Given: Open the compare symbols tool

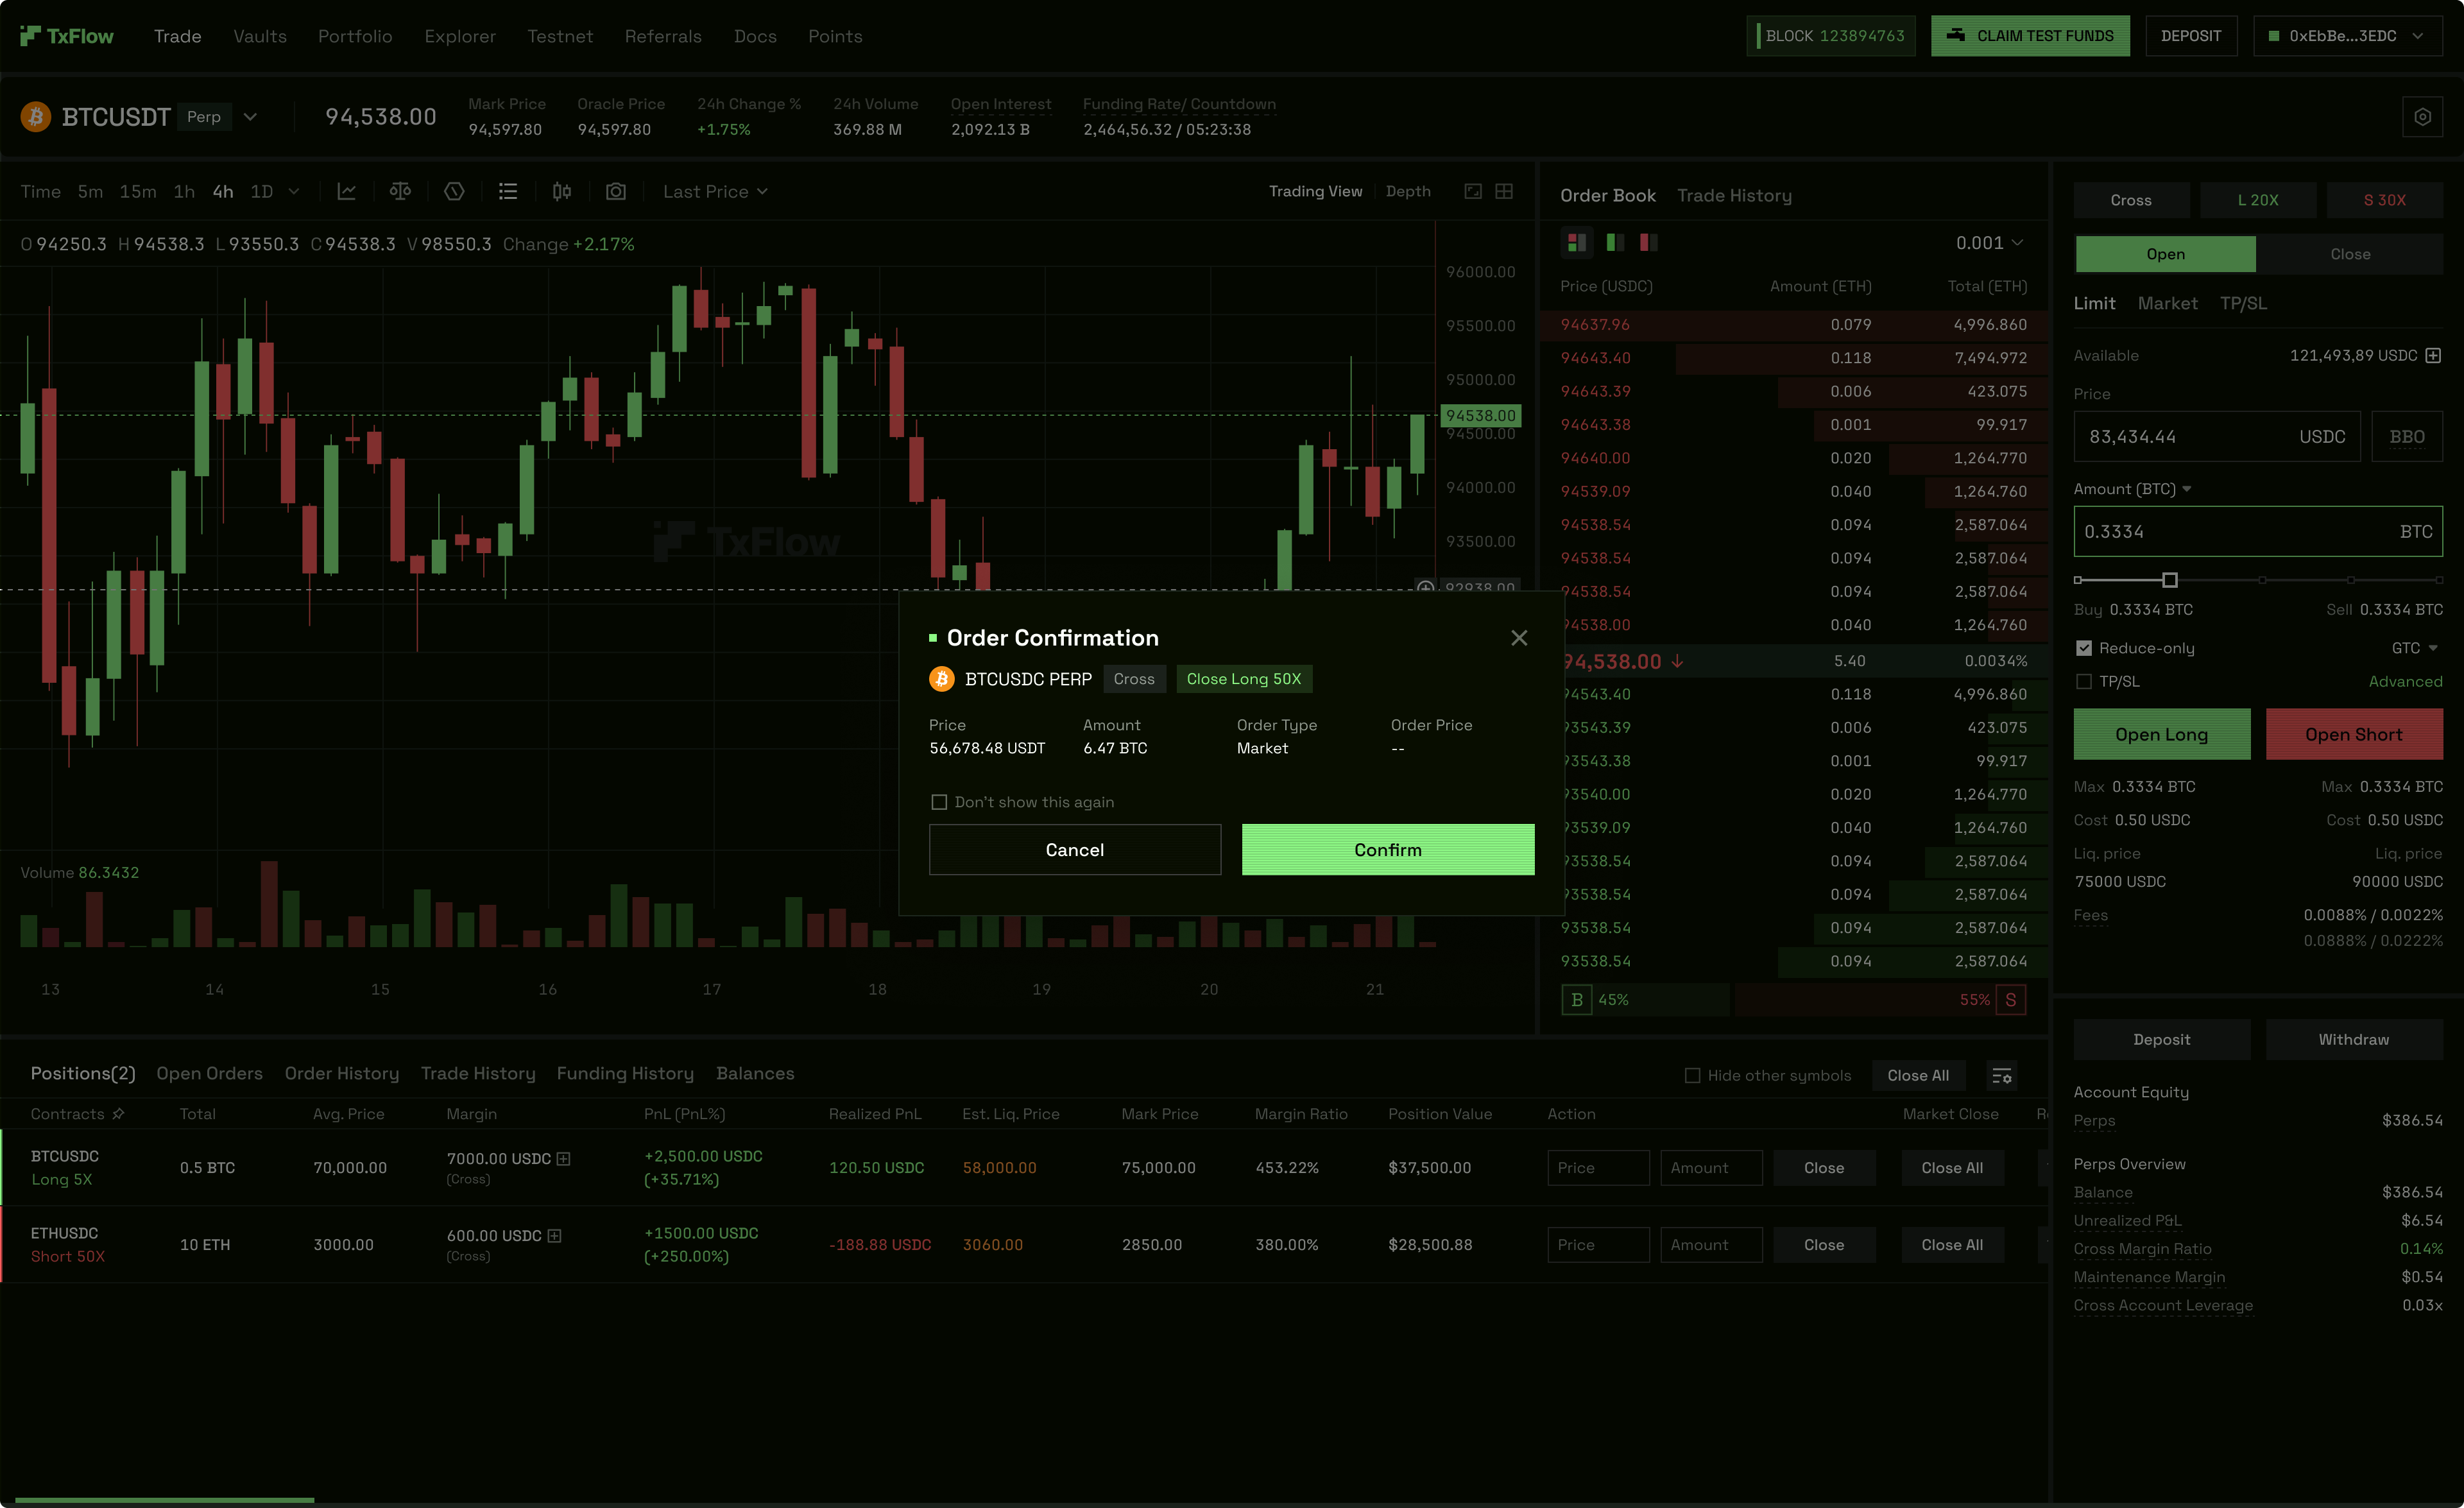Looking at the screenshot, I should [x=401, y=191].
